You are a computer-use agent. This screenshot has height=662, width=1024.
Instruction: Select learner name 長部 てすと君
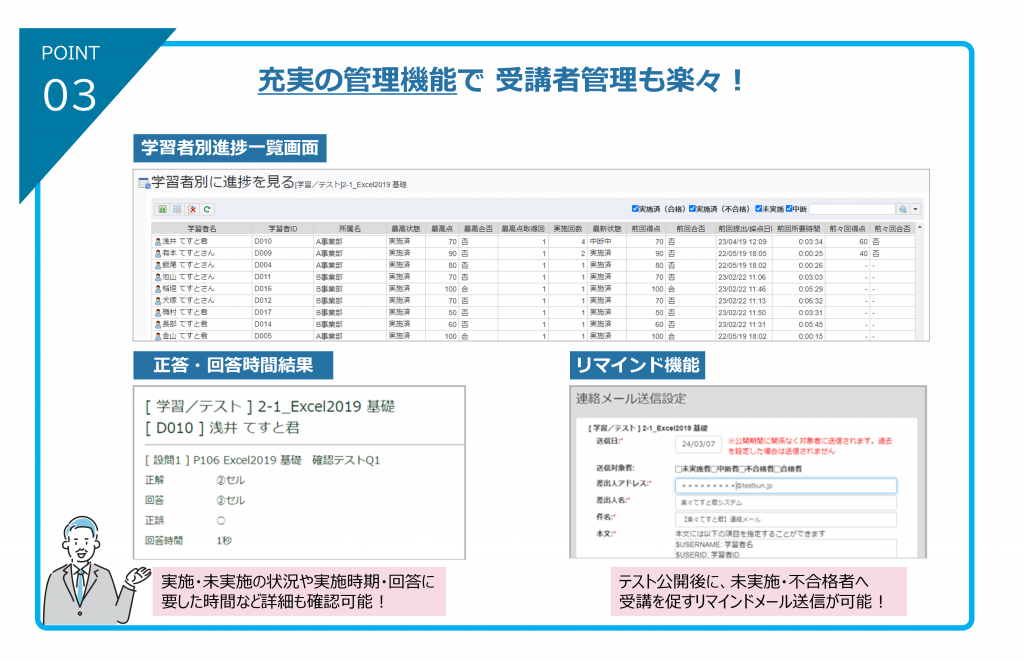pyautogui.click(x=185, y=324)
